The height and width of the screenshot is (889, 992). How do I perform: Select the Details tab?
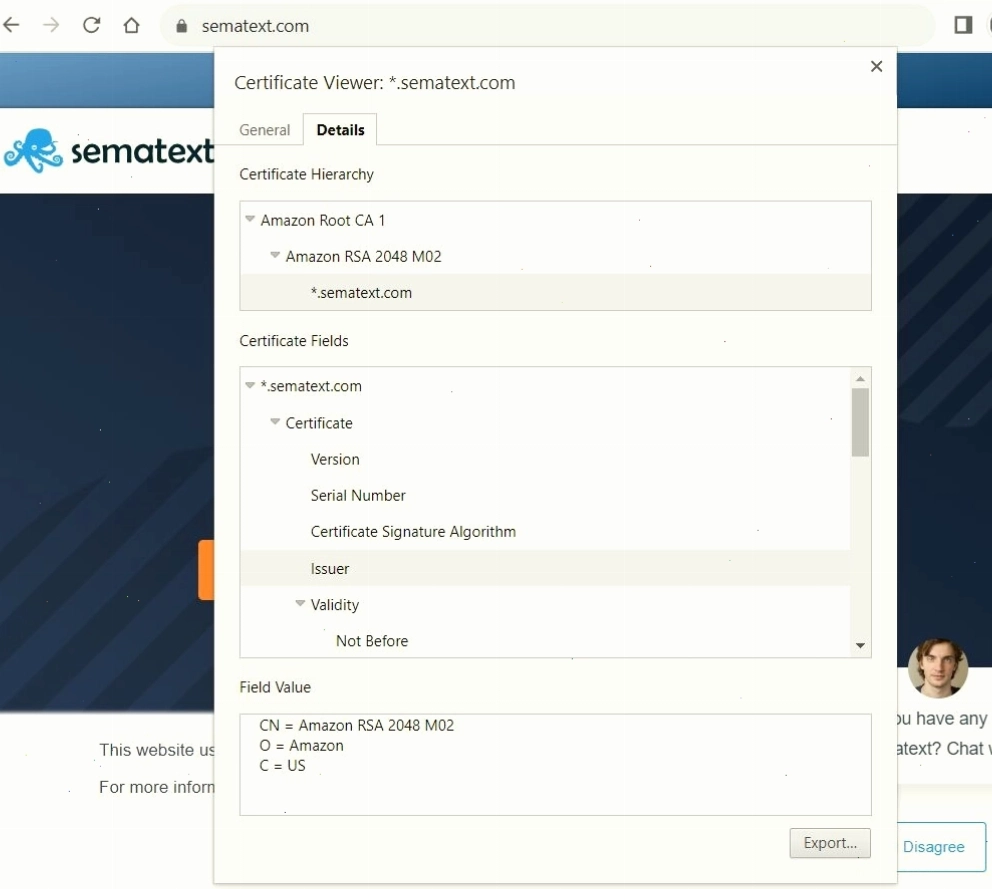click(340, 130)
